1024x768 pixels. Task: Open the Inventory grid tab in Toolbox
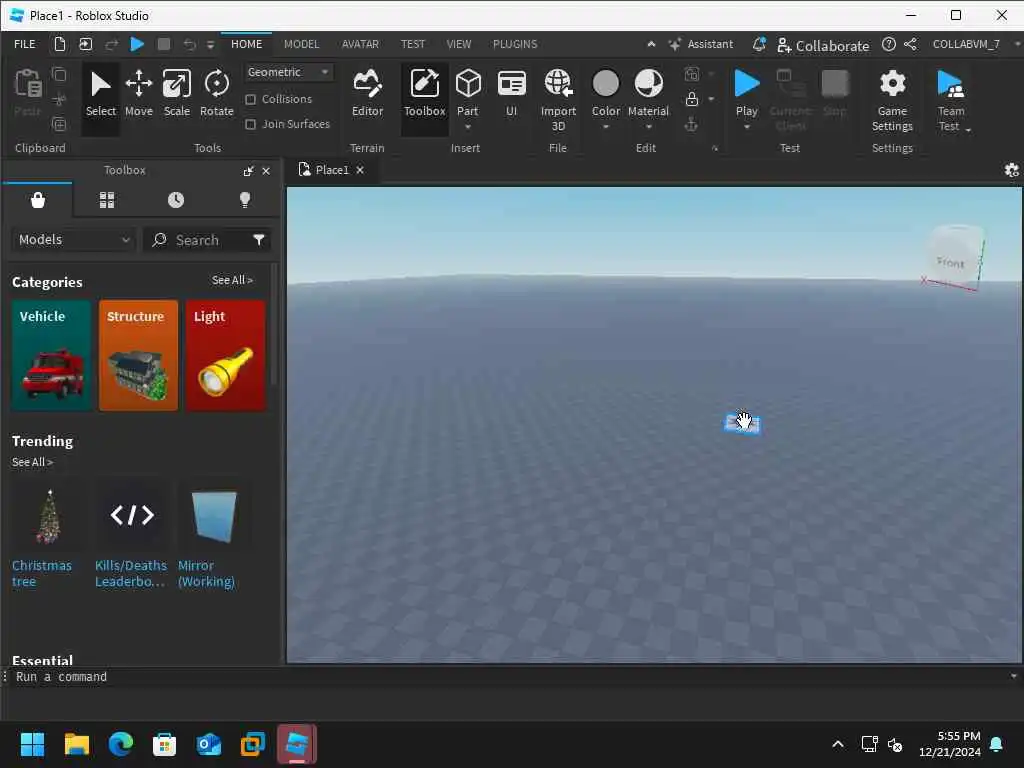coord(106,200)
